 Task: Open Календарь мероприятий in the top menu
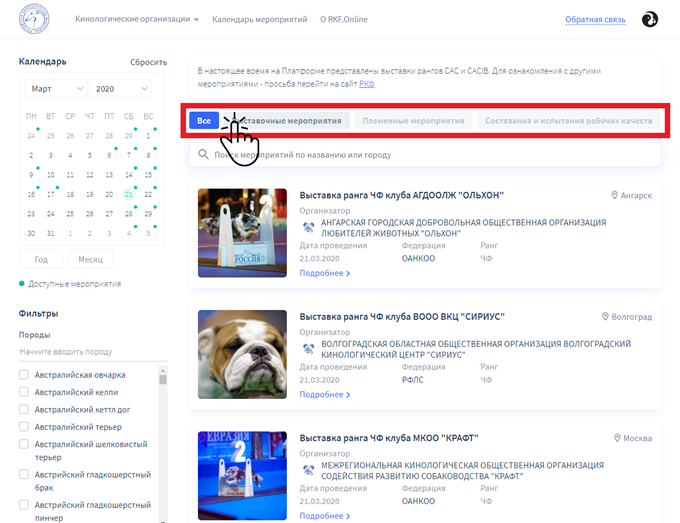tap(259, 19)
